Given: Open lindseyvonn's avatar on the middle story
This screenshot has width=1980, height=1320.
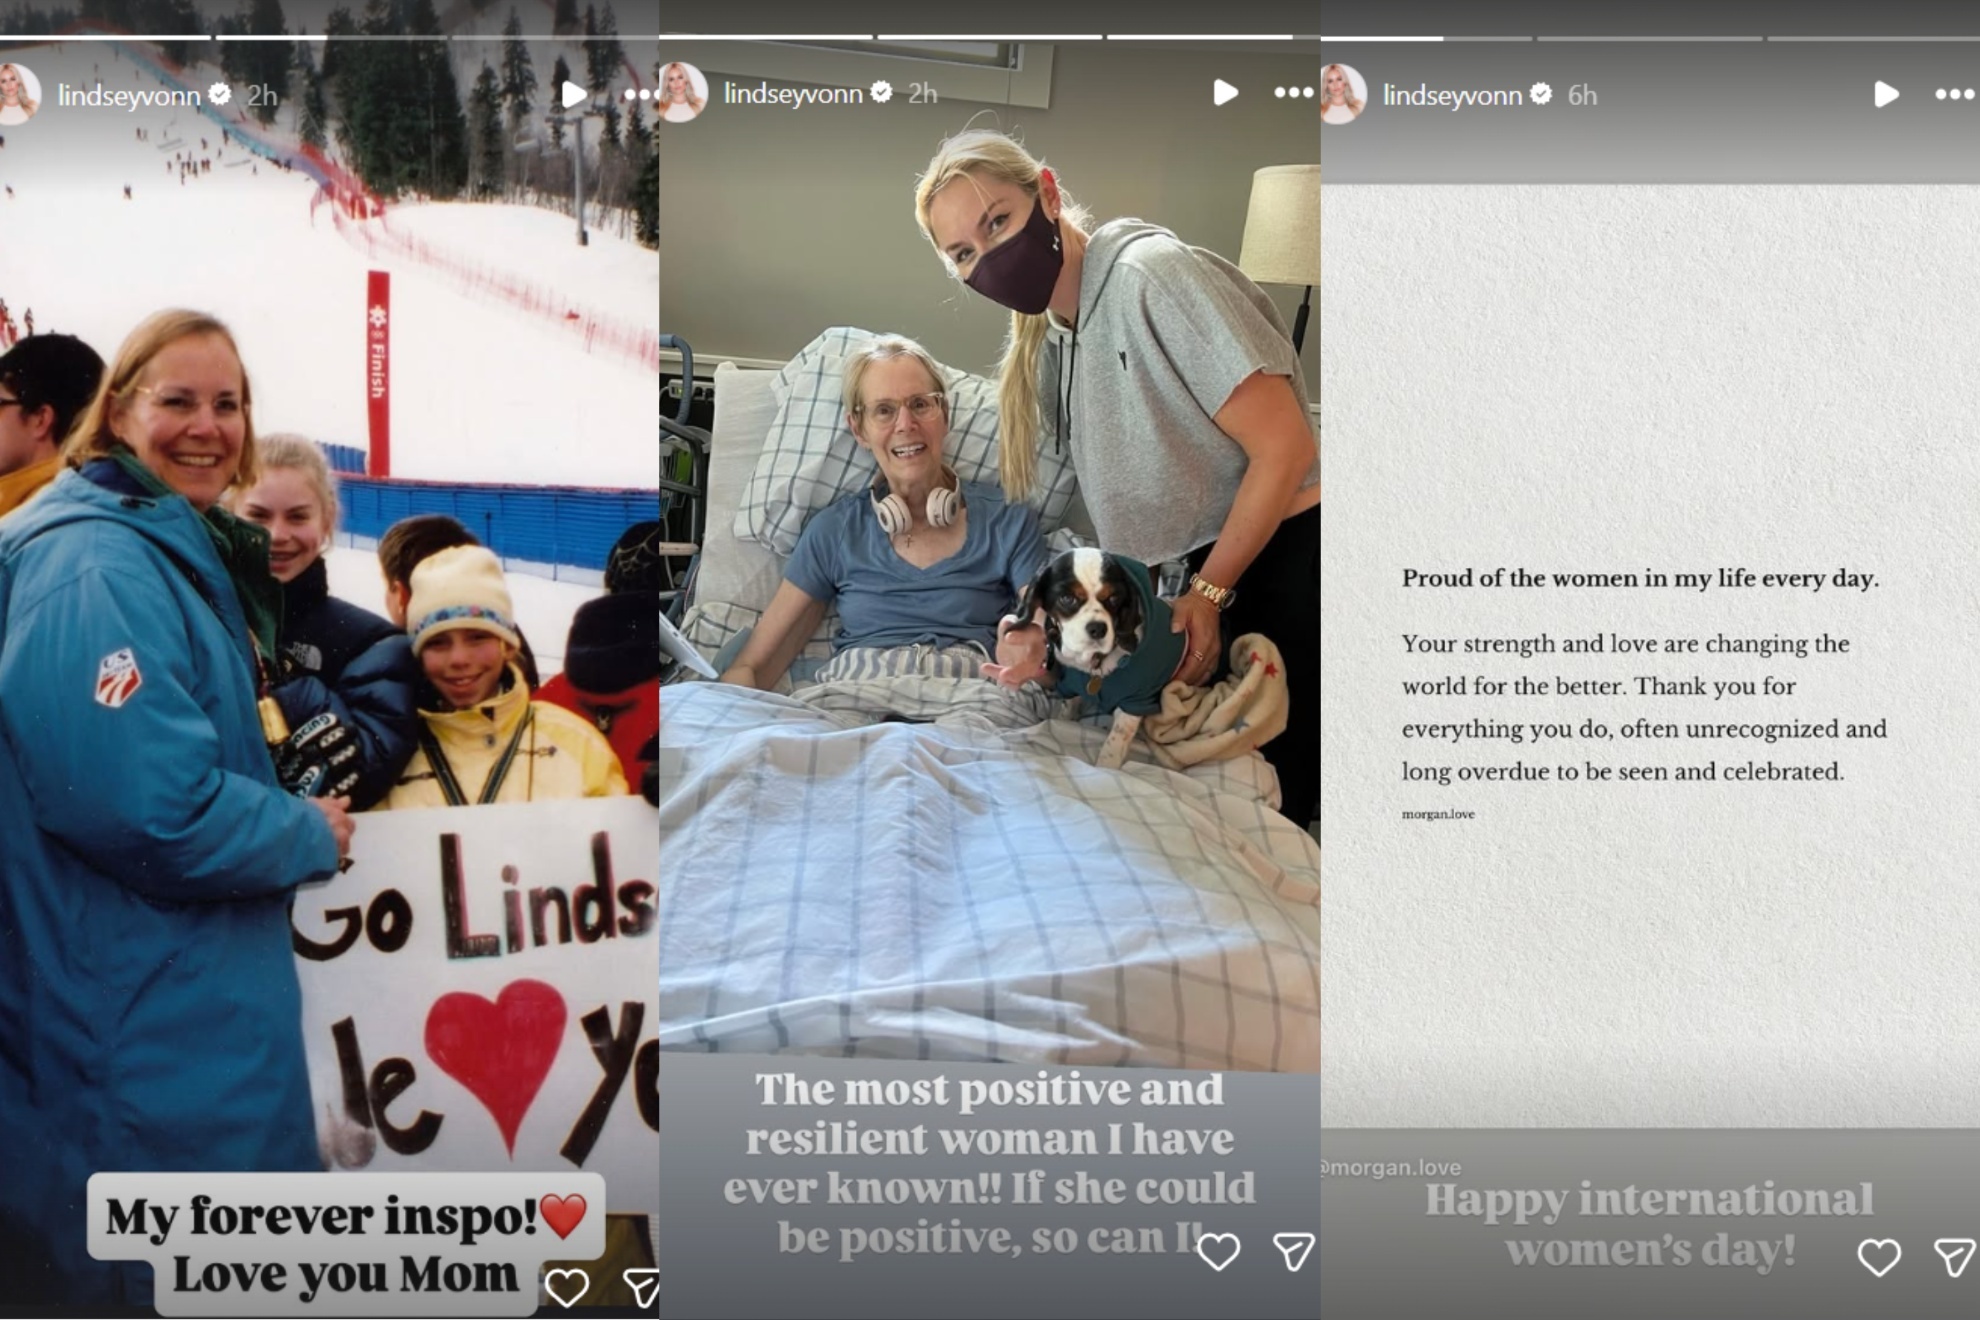Looking at the screenshot, I should tap(683, 93).
